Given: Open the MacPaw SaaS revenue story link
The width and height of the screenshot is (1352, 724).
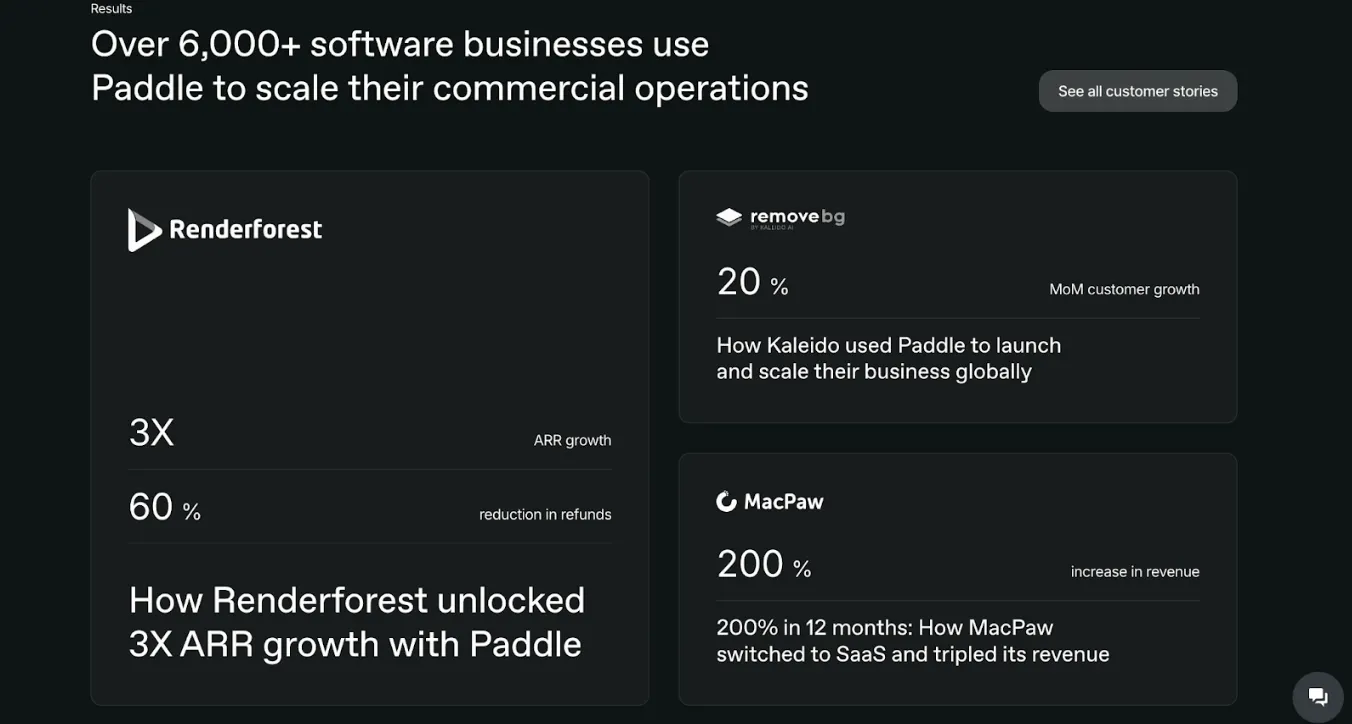Looking at the screenshot, I should coord(912,640).
